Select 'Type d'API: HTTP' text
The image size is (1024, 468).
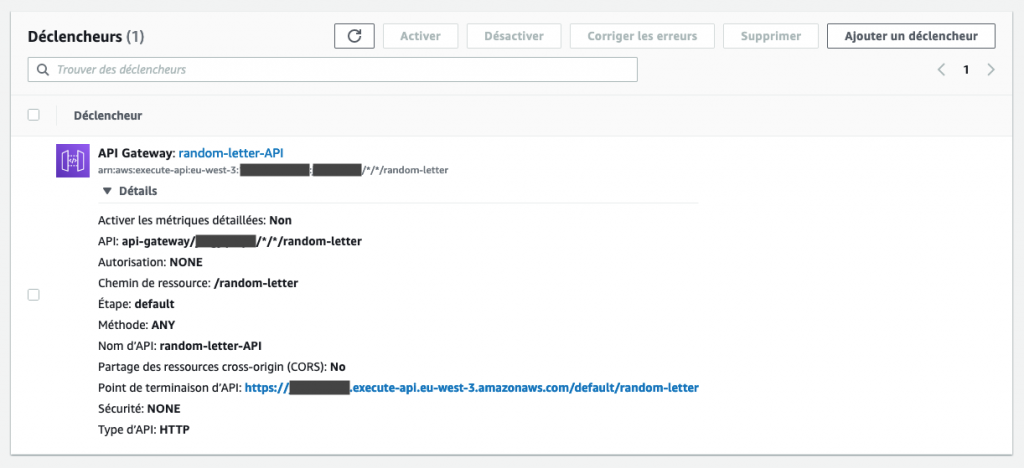(x=144, y=429)
